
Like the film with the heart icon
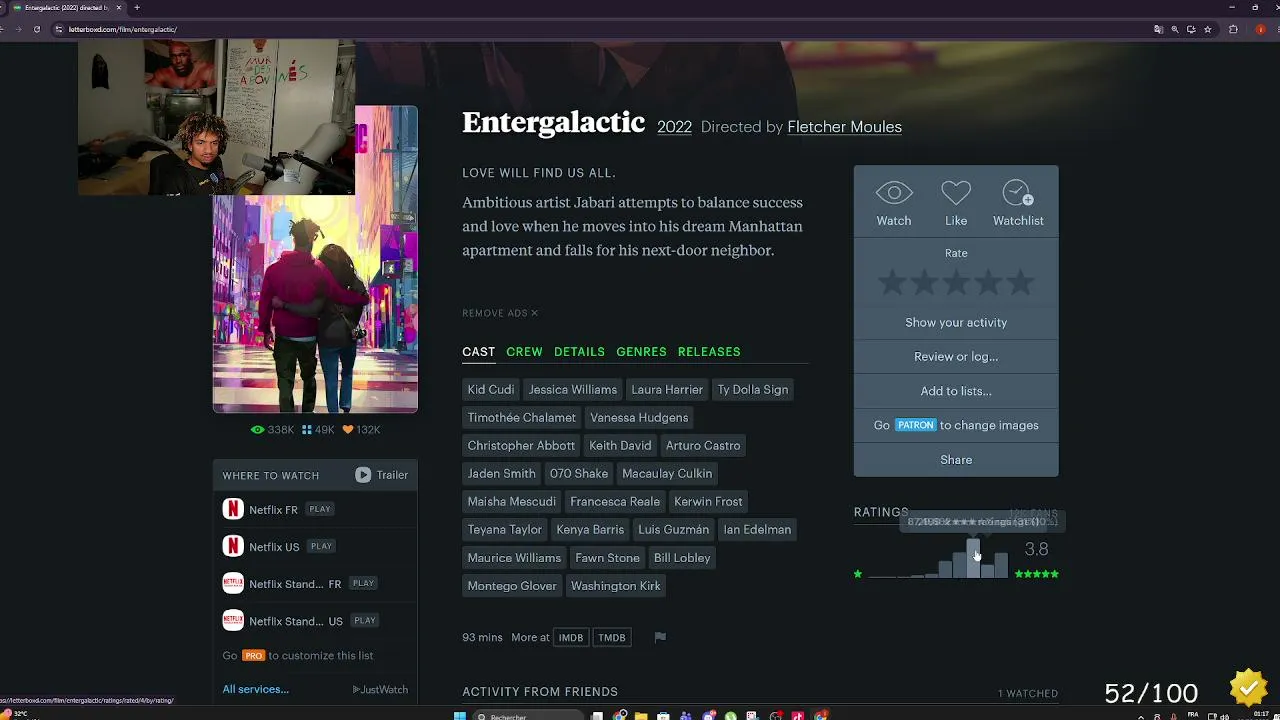click(956, 193)
